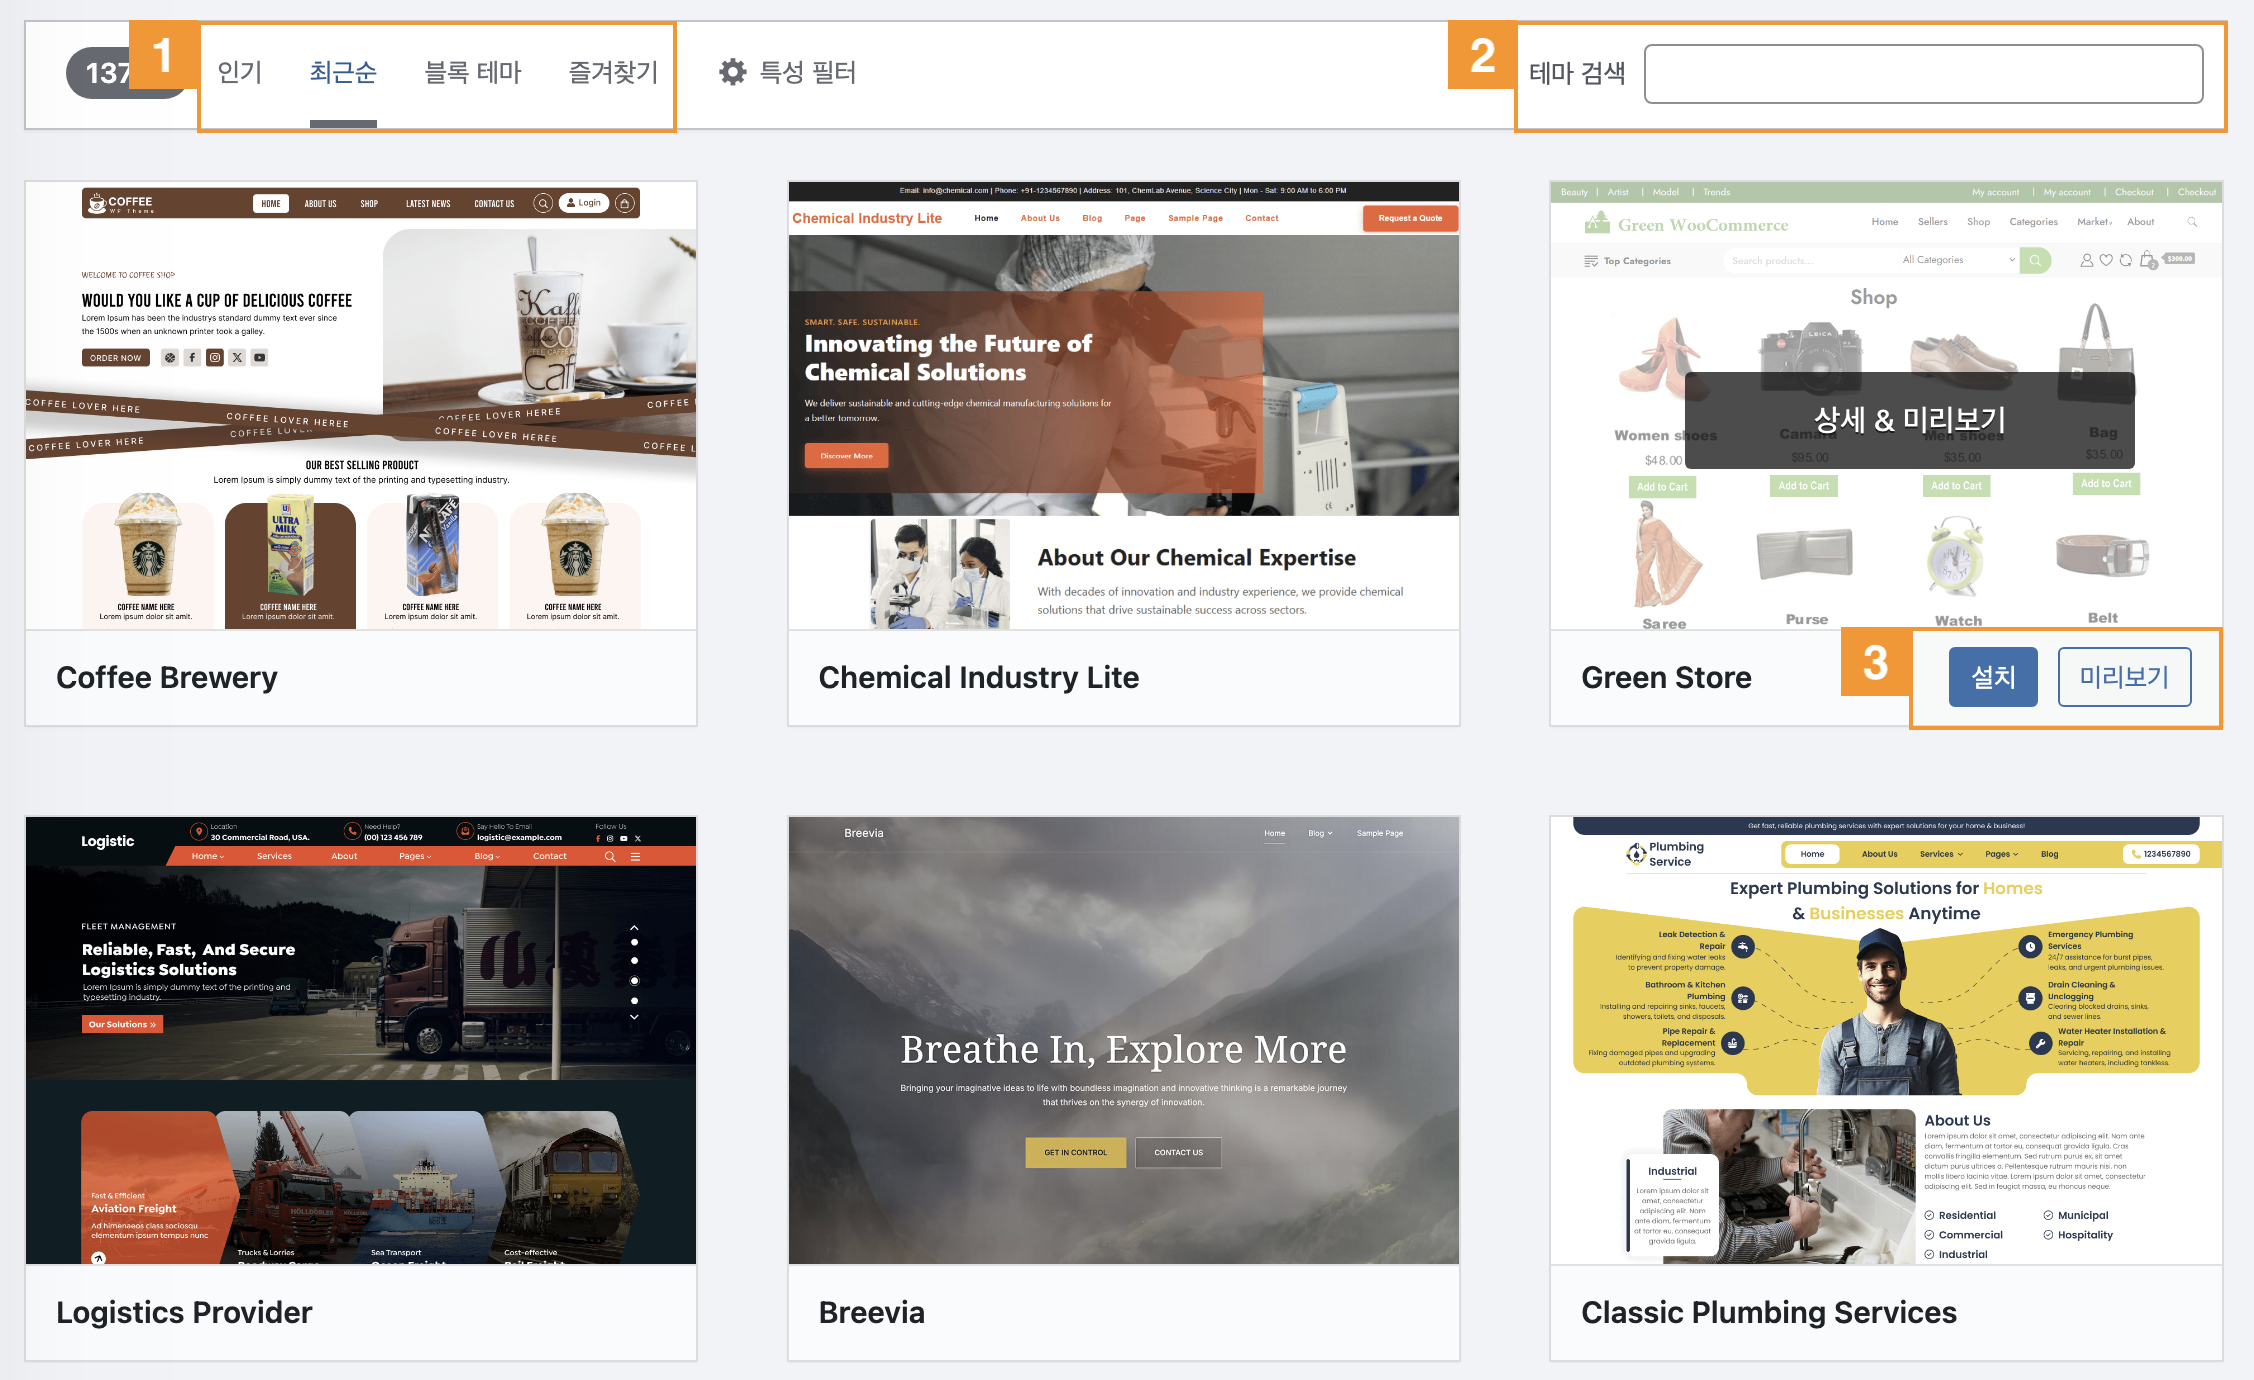Click the cart icon in Coffee Brewery header
The image size is (2254, 1380).
(625, 203)
